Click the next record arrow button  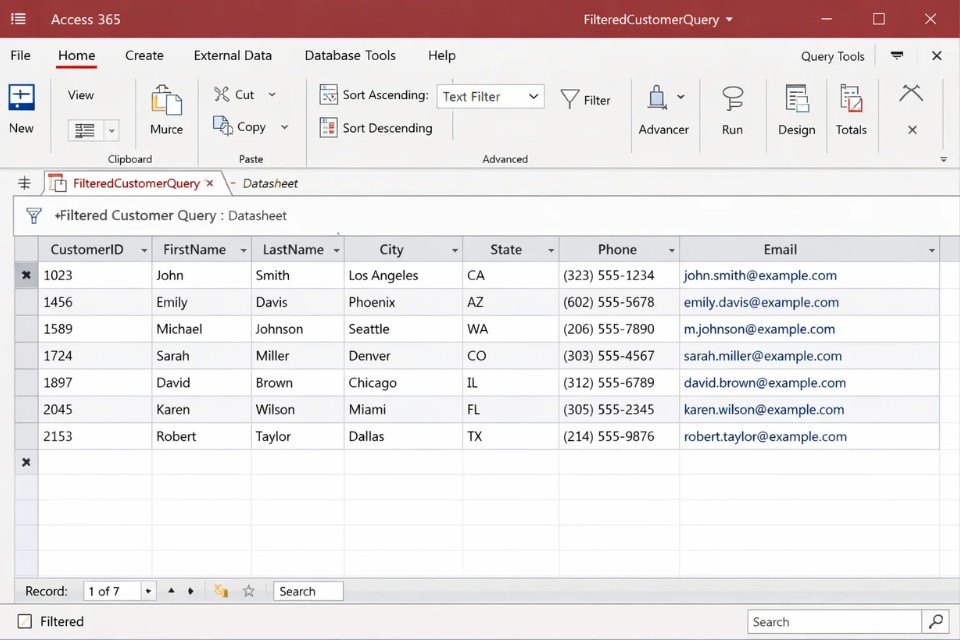(x=189, y=591)
